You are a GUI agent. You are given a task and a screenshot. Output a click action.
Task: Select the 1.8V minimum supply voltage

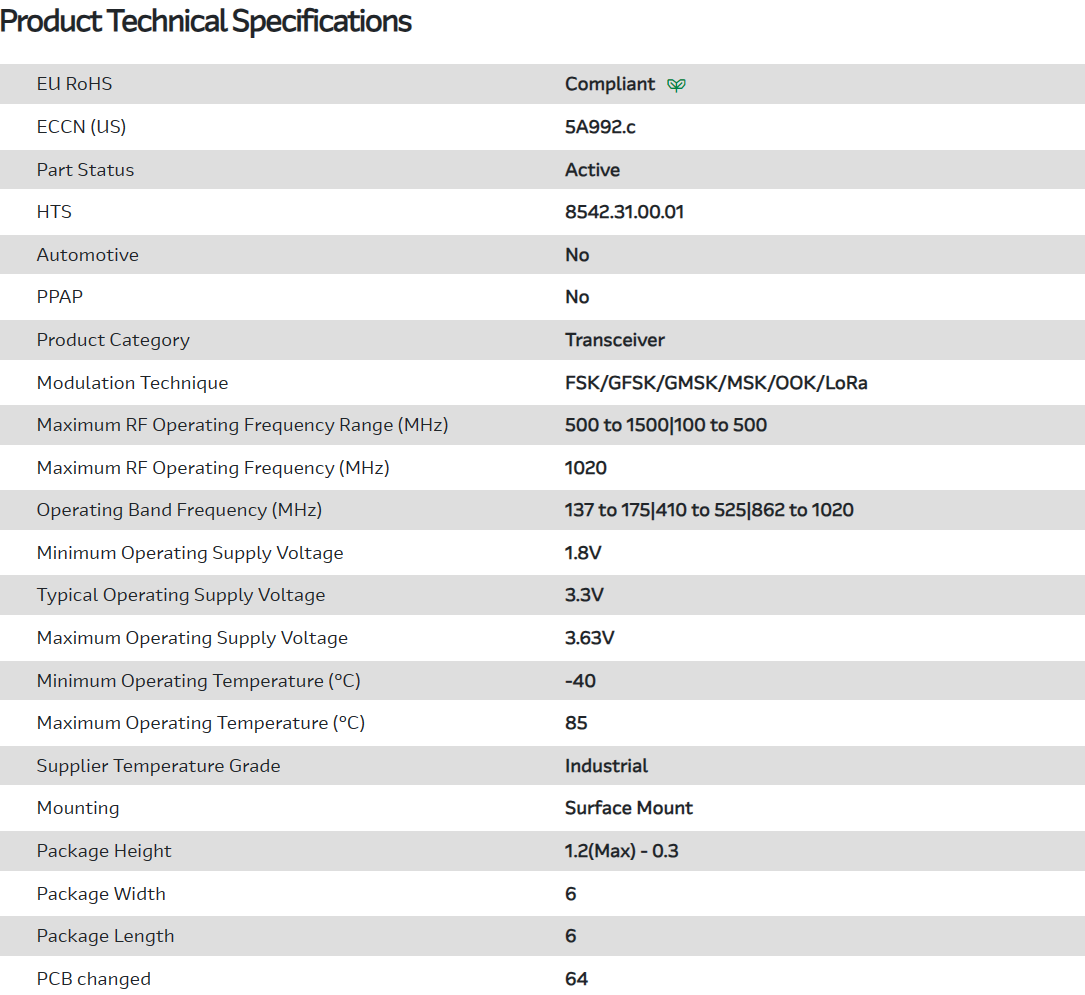tap(583, 553)
